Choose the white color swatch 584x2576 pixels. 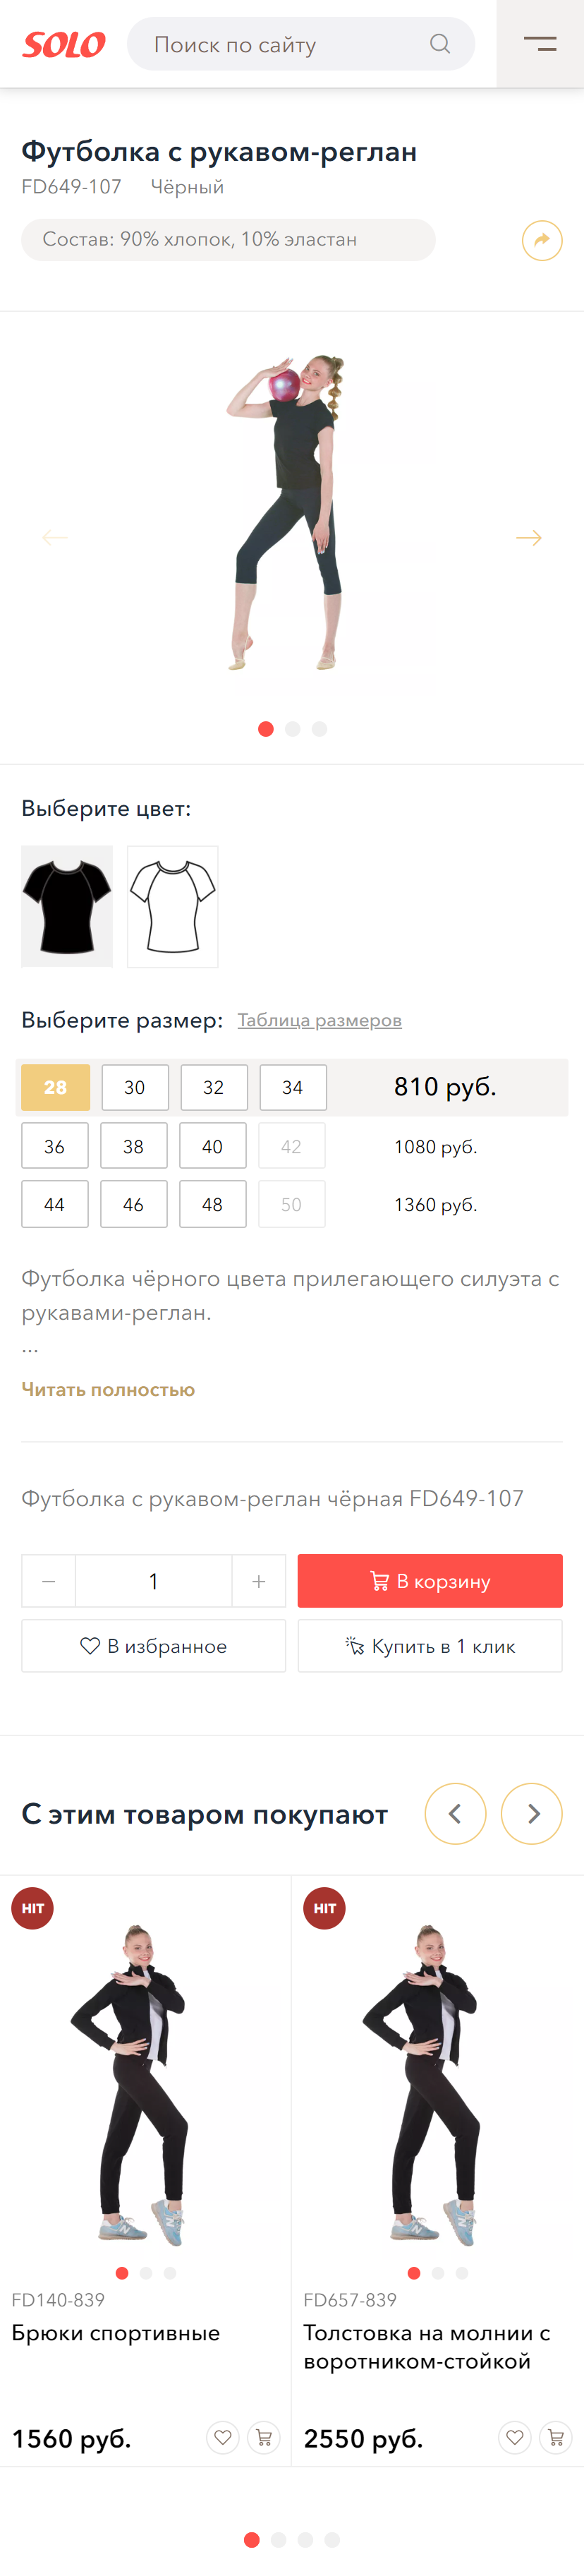pos(173,906)
